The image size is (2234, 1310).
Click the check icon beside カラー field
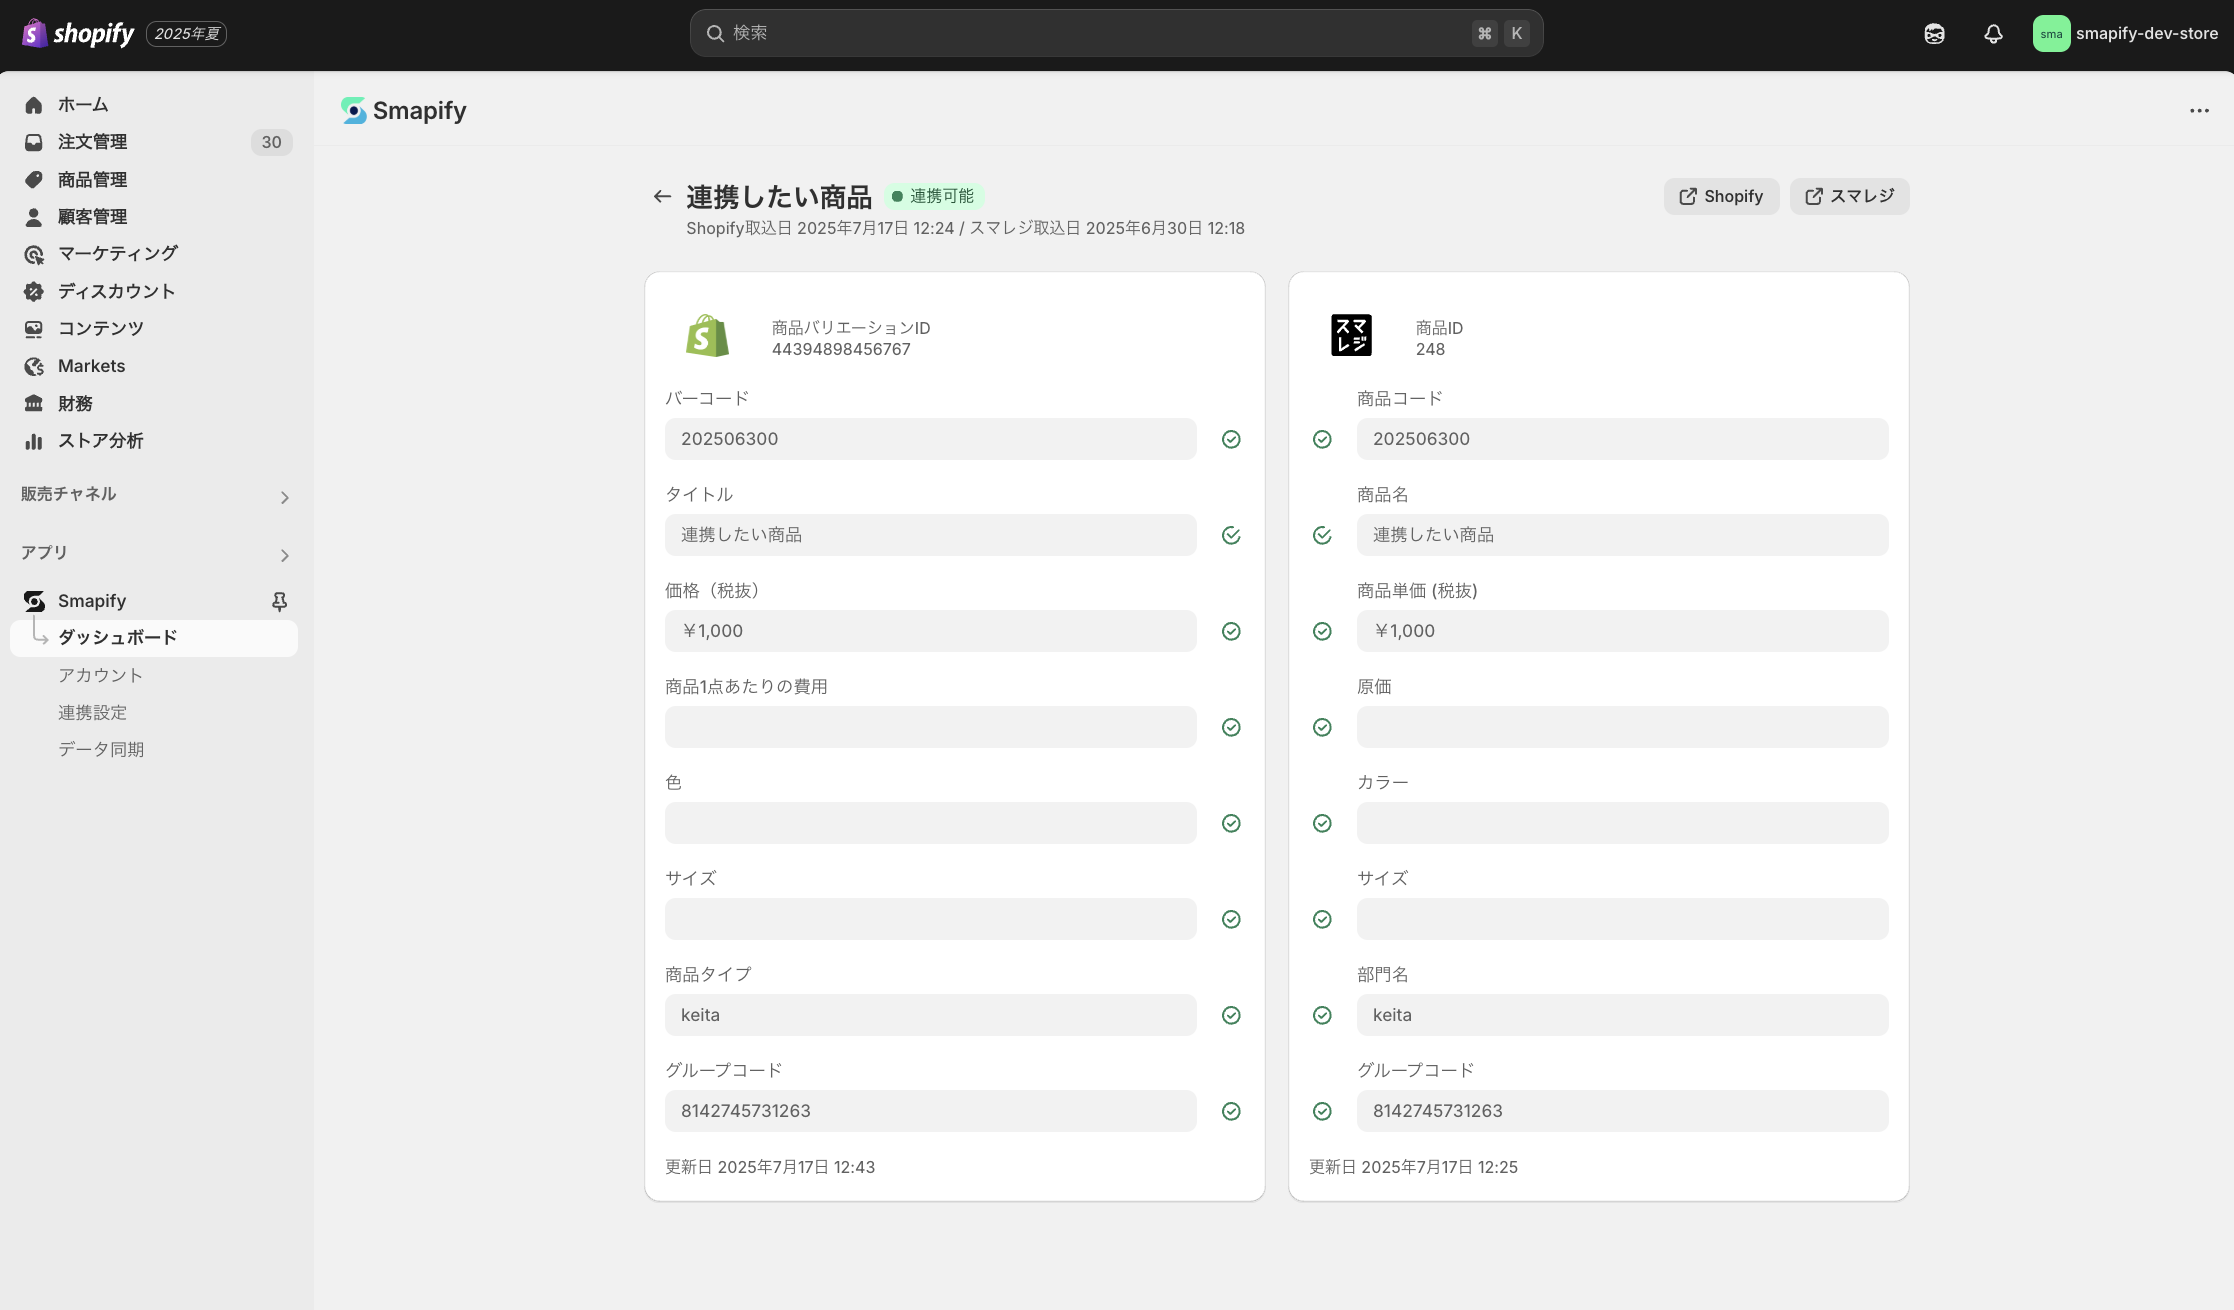tap(1322, 823)
